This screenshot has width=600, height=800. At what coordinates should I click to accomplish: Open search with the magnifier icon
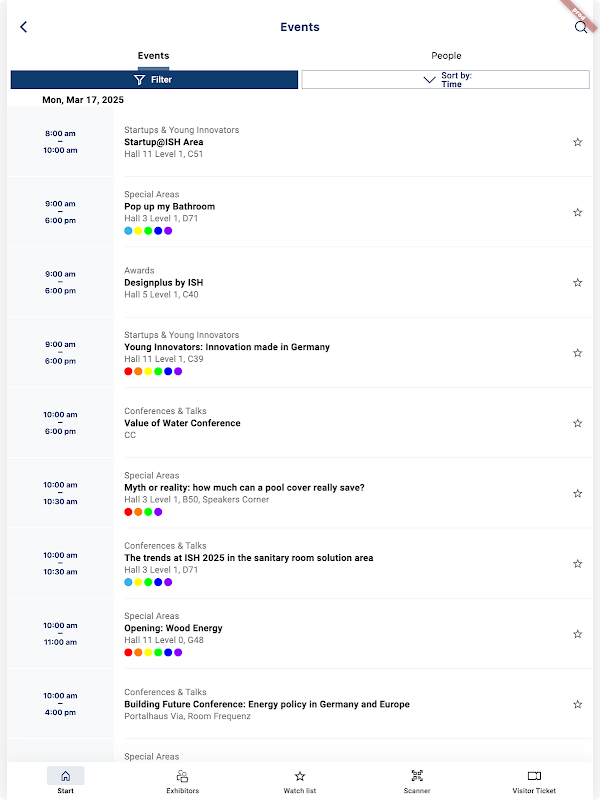(580, 28)
